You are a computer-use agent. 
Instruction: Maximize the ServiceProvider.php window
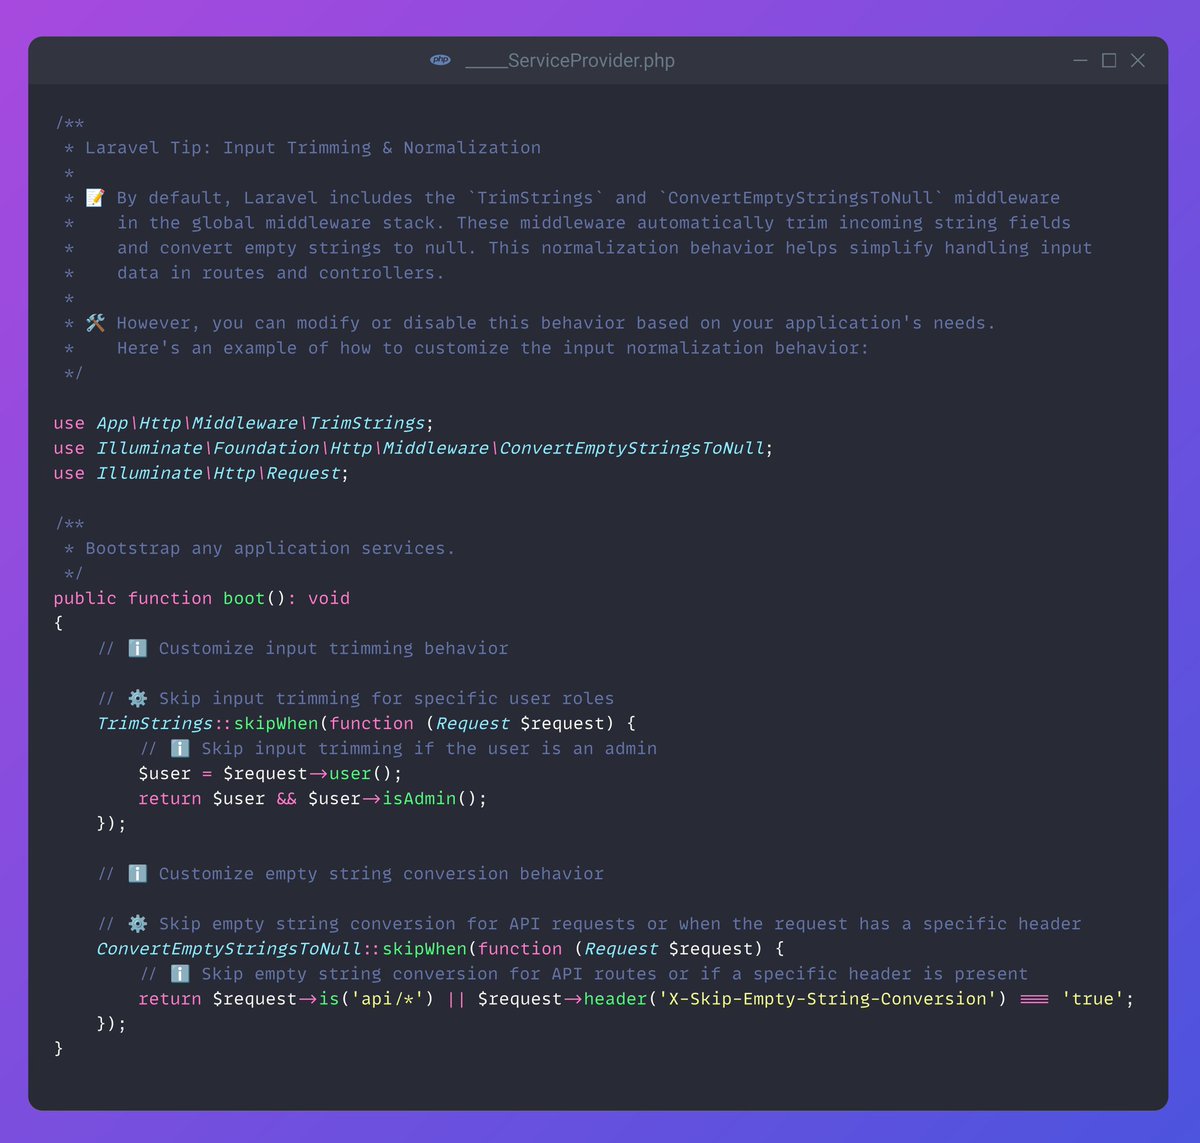click(x=1109, y=60)
